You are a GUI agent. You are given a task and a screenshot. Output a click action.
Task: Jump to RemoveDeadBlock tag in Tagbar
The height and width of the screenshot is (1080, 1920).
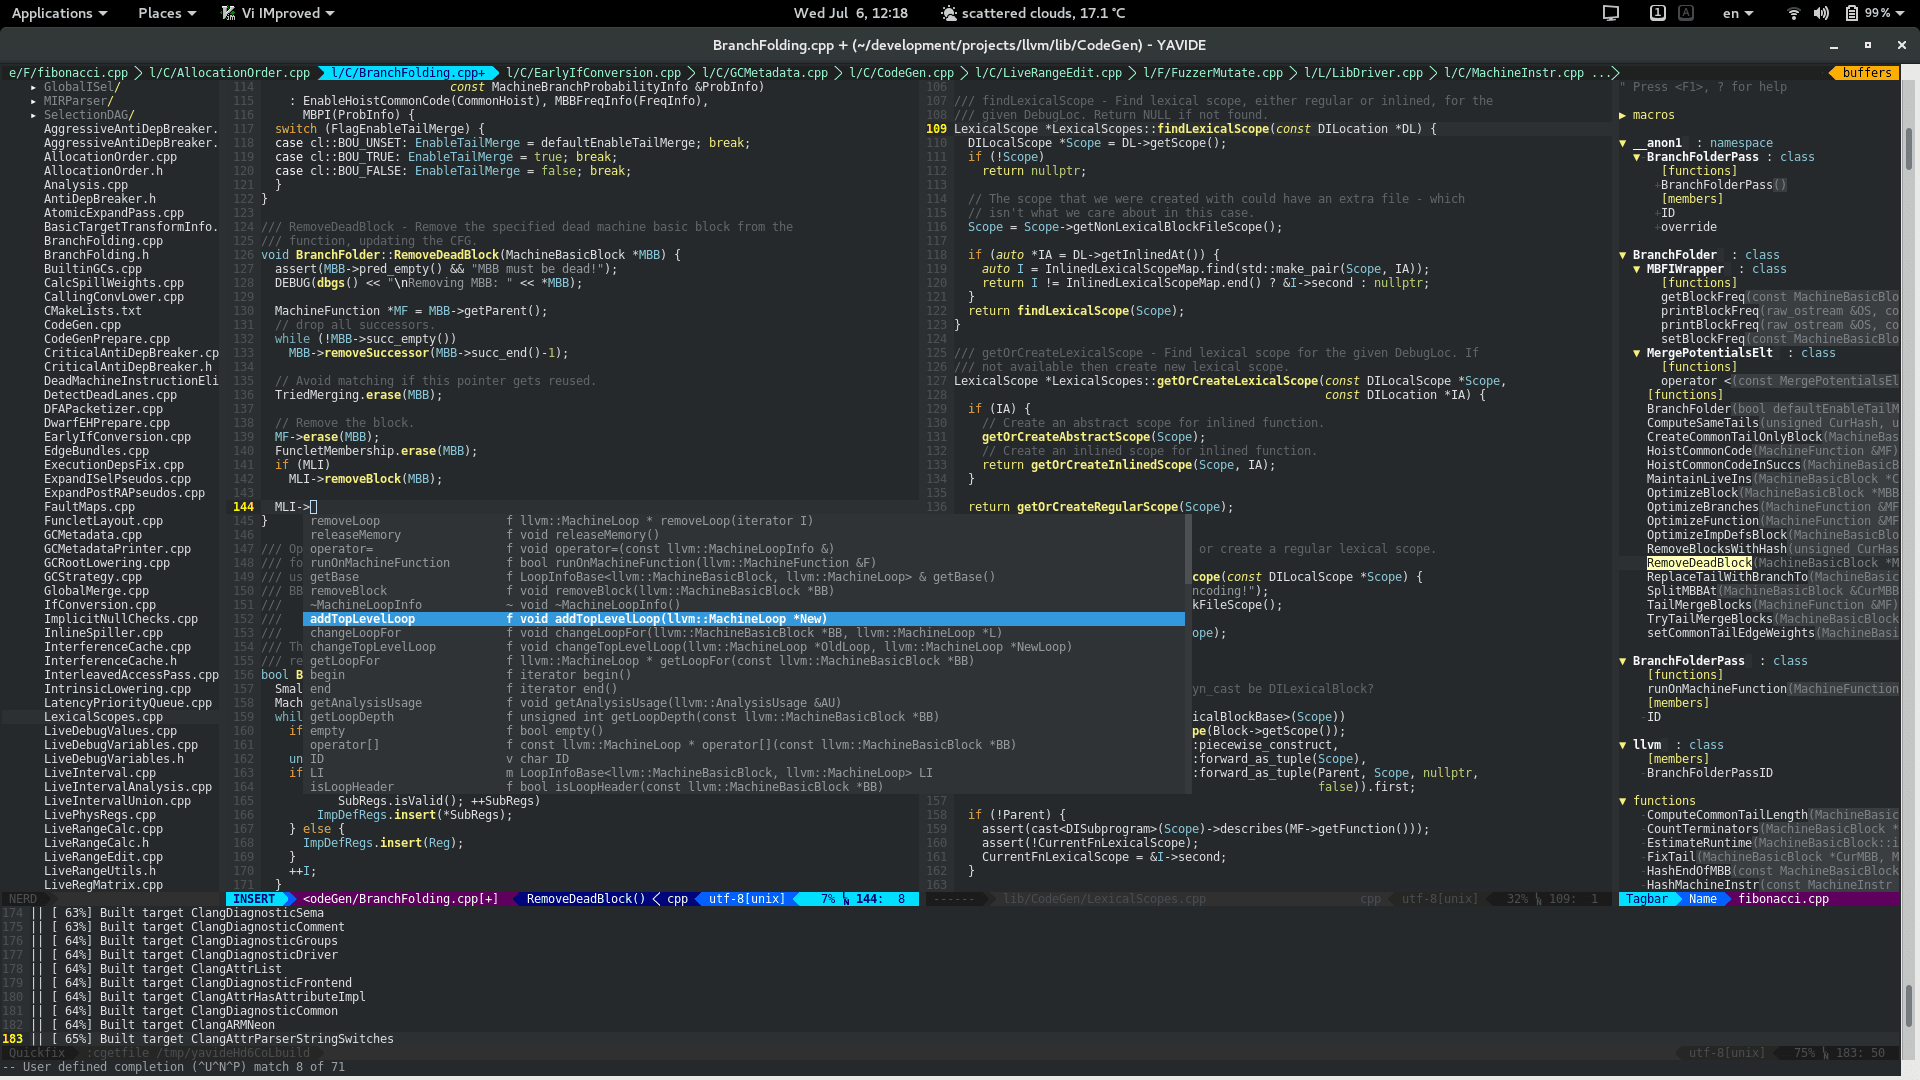point(1698,563)
